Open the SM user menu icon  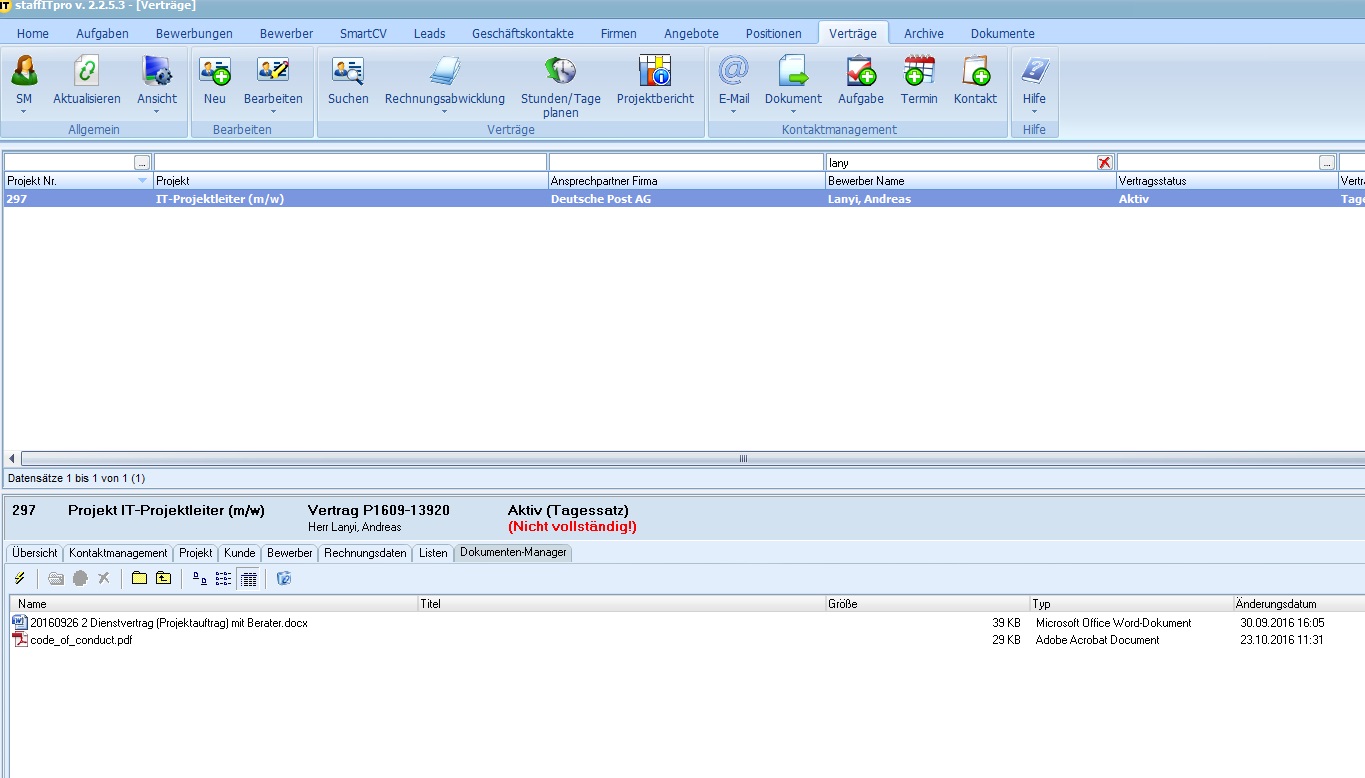tap(24, 70)
